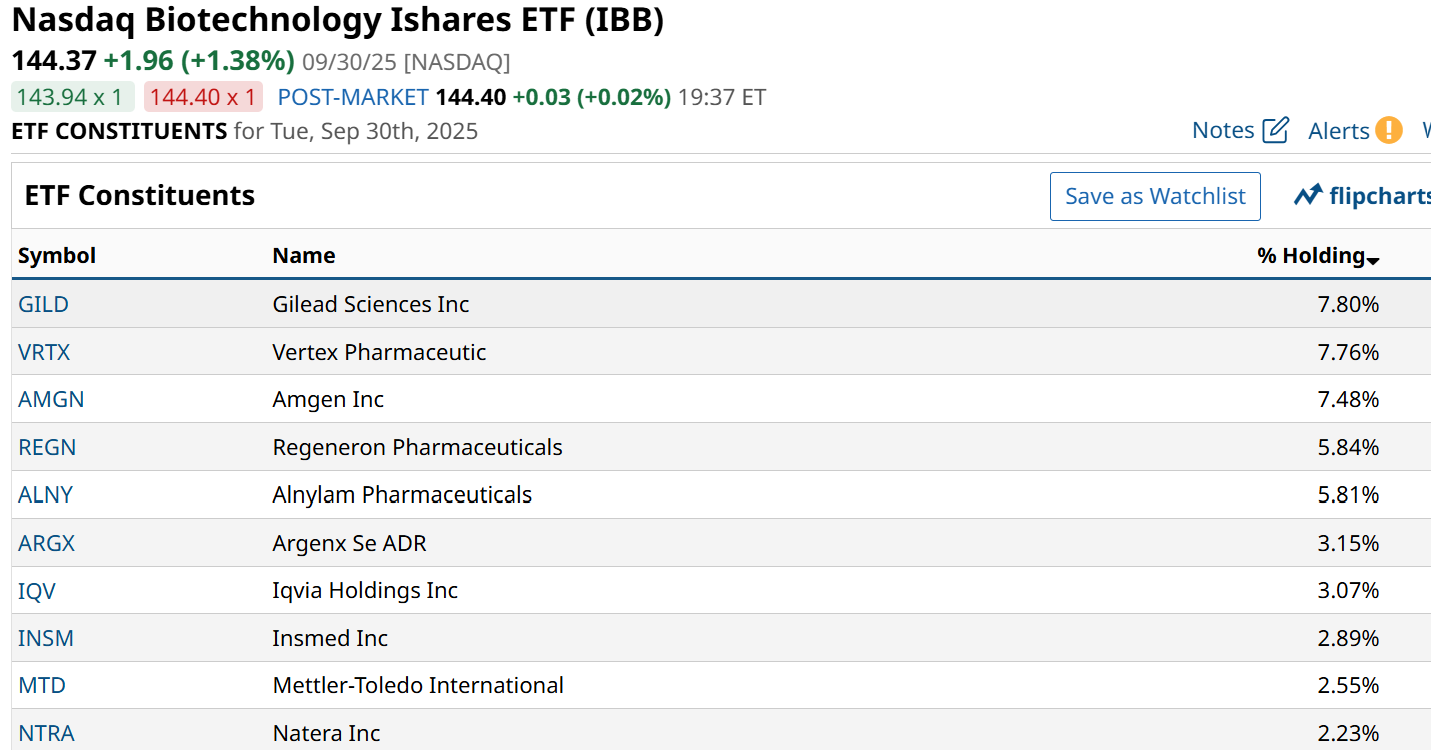Click the ARGX ticker link

pyautogui.click(x=46, y=543)
